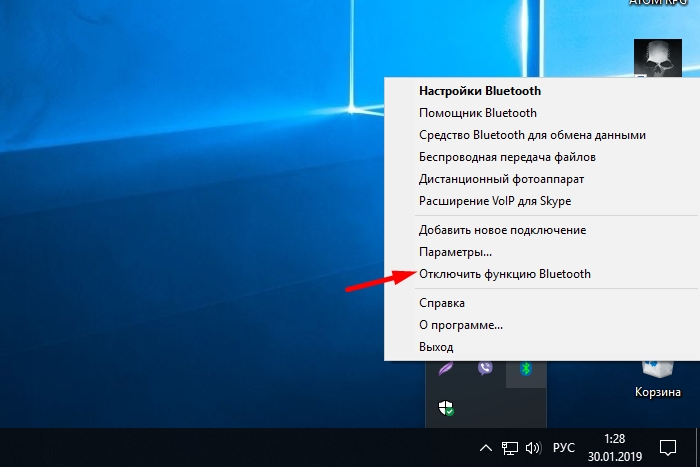
Task: Open Параметры... entry
Action: pyautogui.click(x=542, y=252)
